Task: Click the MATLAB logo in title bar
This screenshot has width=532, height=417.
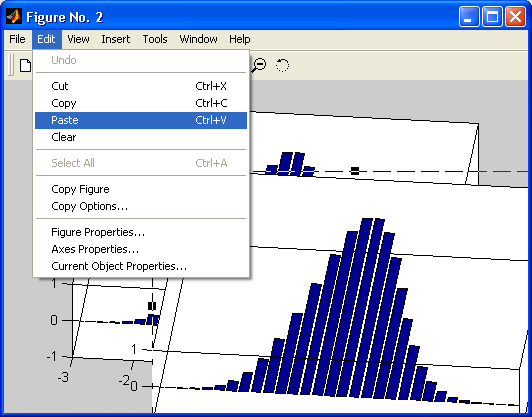Action: click(x=14, y=17)
